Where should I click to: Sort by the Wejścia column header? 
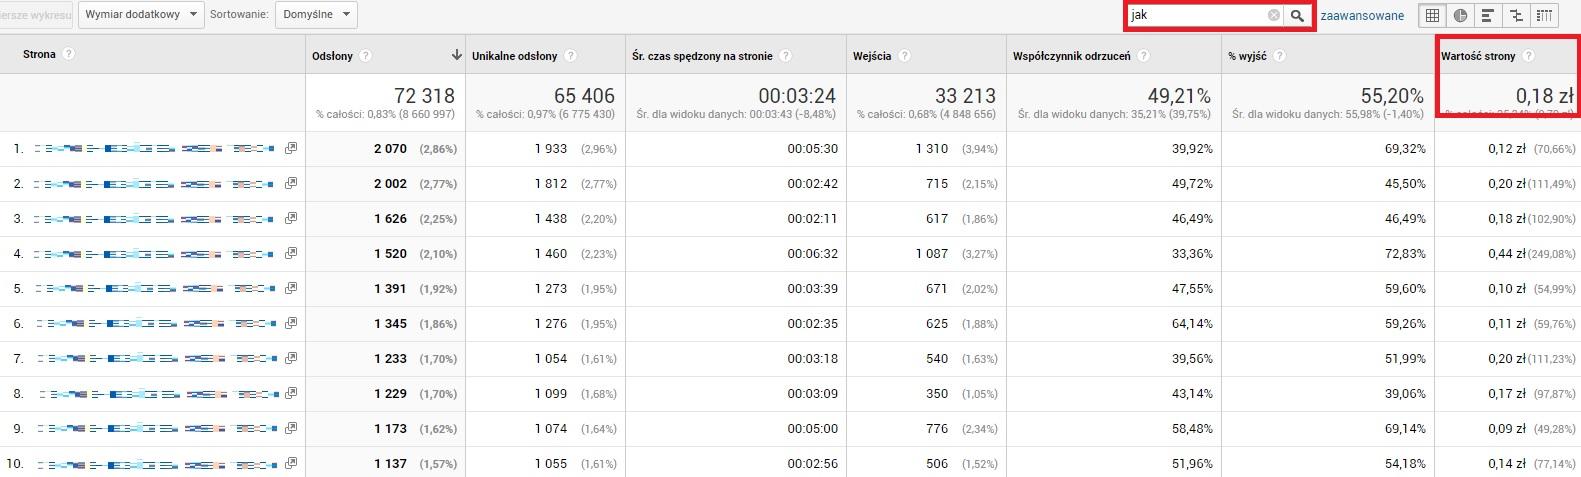coord(872,56)
